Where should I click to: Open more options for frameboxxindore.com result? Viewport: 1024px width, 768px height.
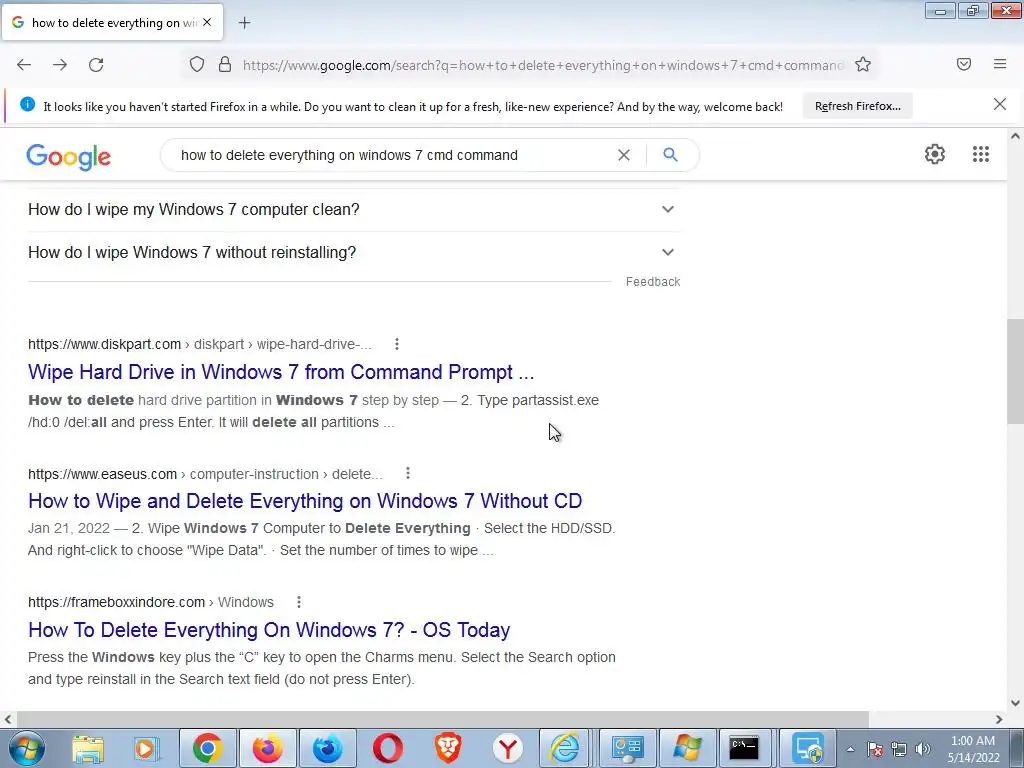pos(298,602)
